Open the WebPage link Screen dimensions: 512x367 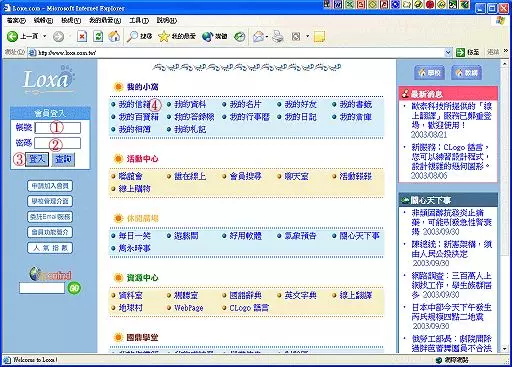coord(189,308)
